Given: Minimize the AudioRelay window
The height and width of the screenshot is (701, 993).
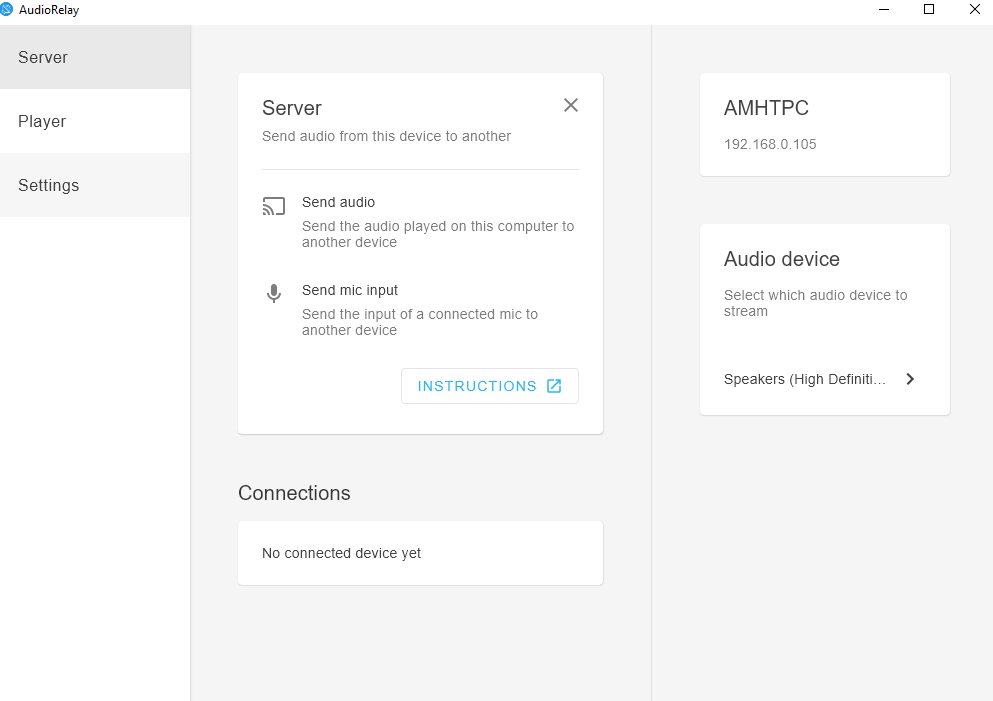Looking at the screenshot, I should (x=884, y=9).
